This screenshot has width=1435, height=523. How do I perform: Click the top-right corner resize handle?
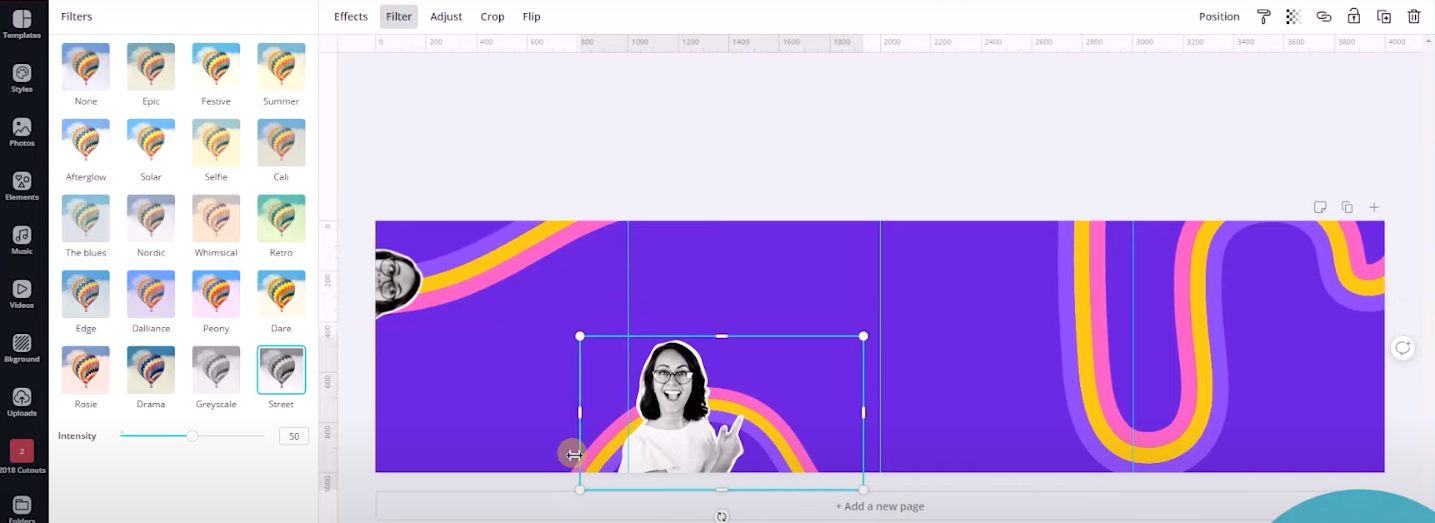coord(863,336)
